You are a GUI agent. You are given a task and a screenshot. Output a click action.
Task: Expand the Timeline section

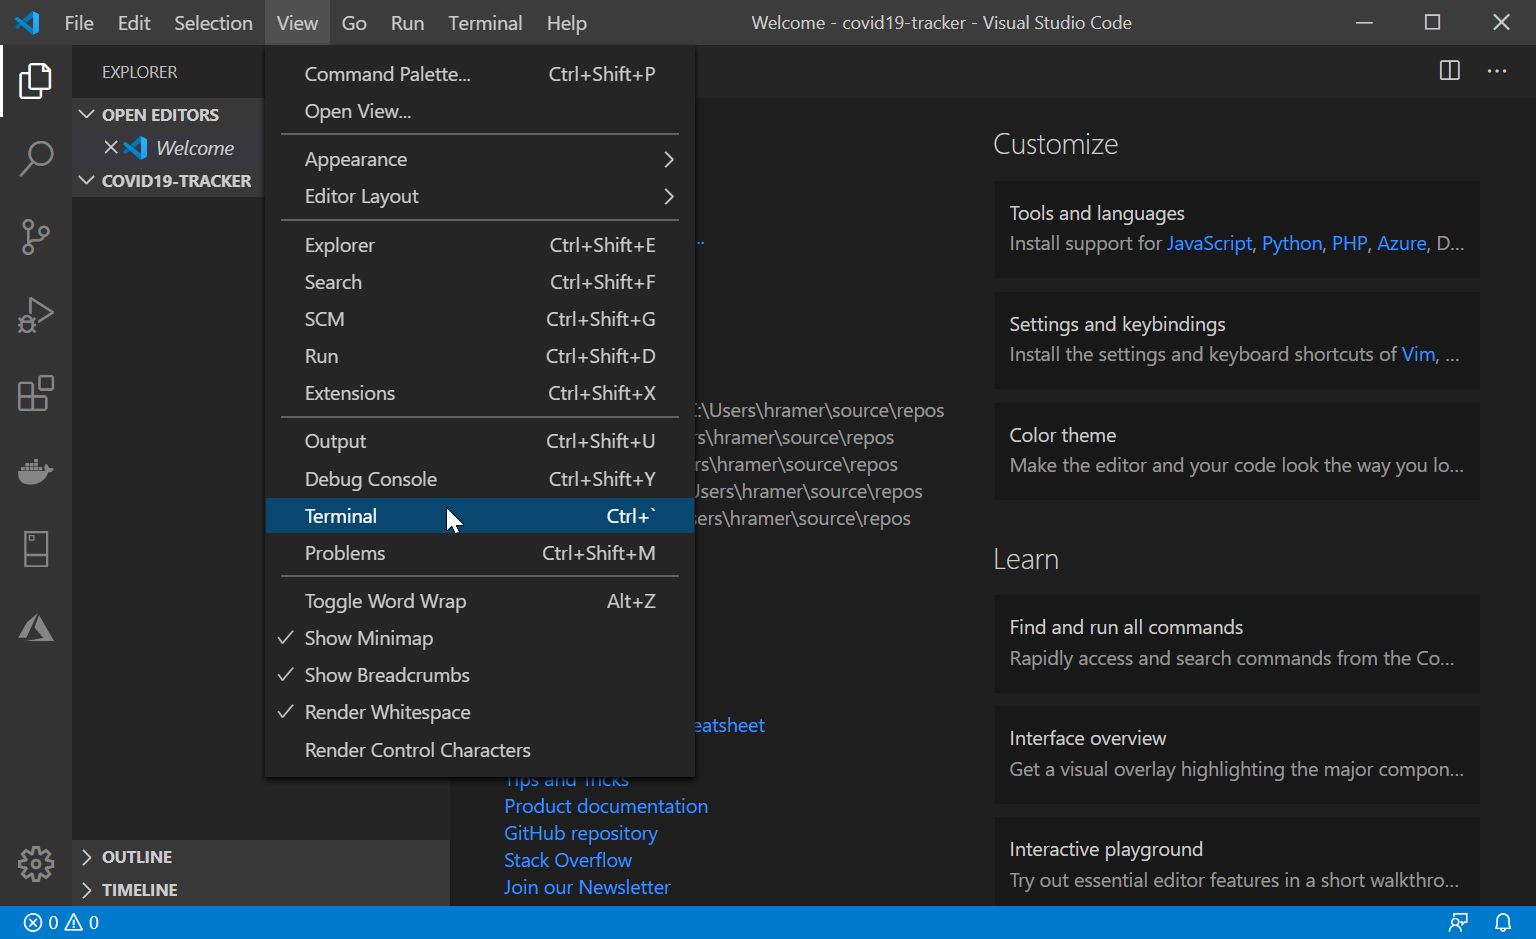(x=260, y=890)
